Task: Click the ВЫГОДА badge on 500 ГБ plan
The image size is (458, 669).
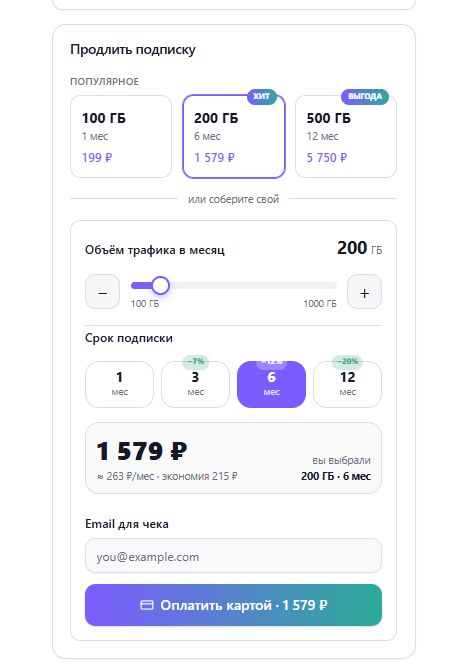Action: pyautogui.click(x=365, y=96)
